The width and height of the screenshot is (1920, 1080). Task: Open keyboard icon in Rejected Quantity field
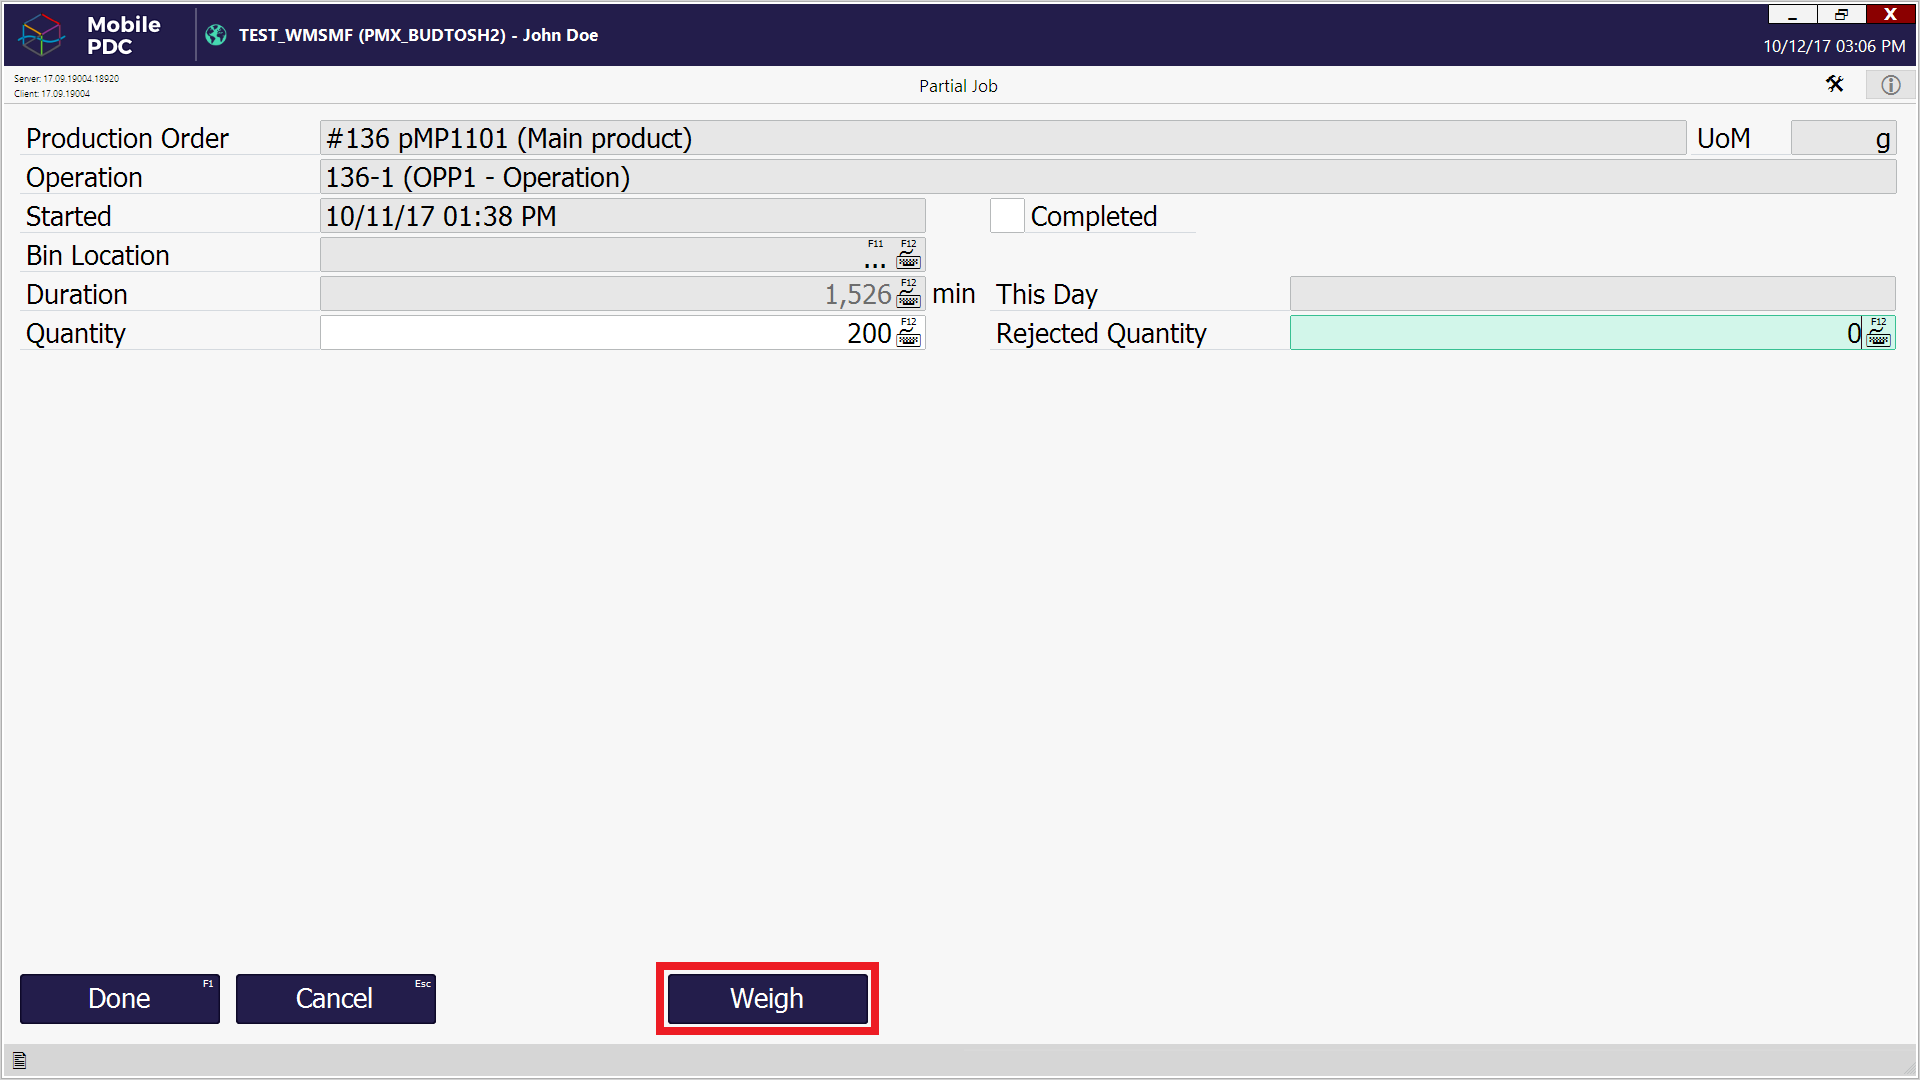click(x=1878, y=334)
